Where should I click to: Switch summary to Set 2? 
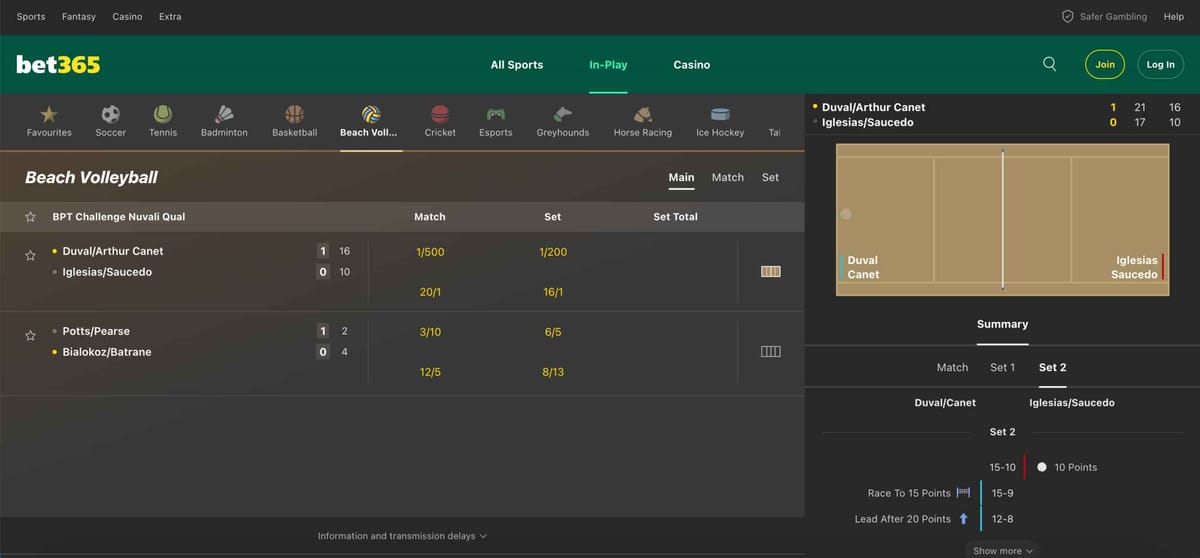[1052, 367]
